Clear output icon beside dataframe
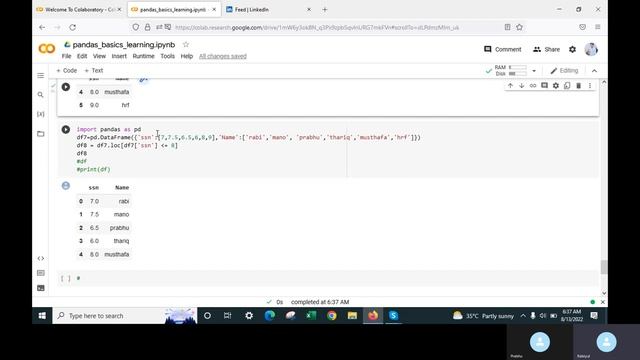Viewport: 640px width, 360px height. [66, 186]
